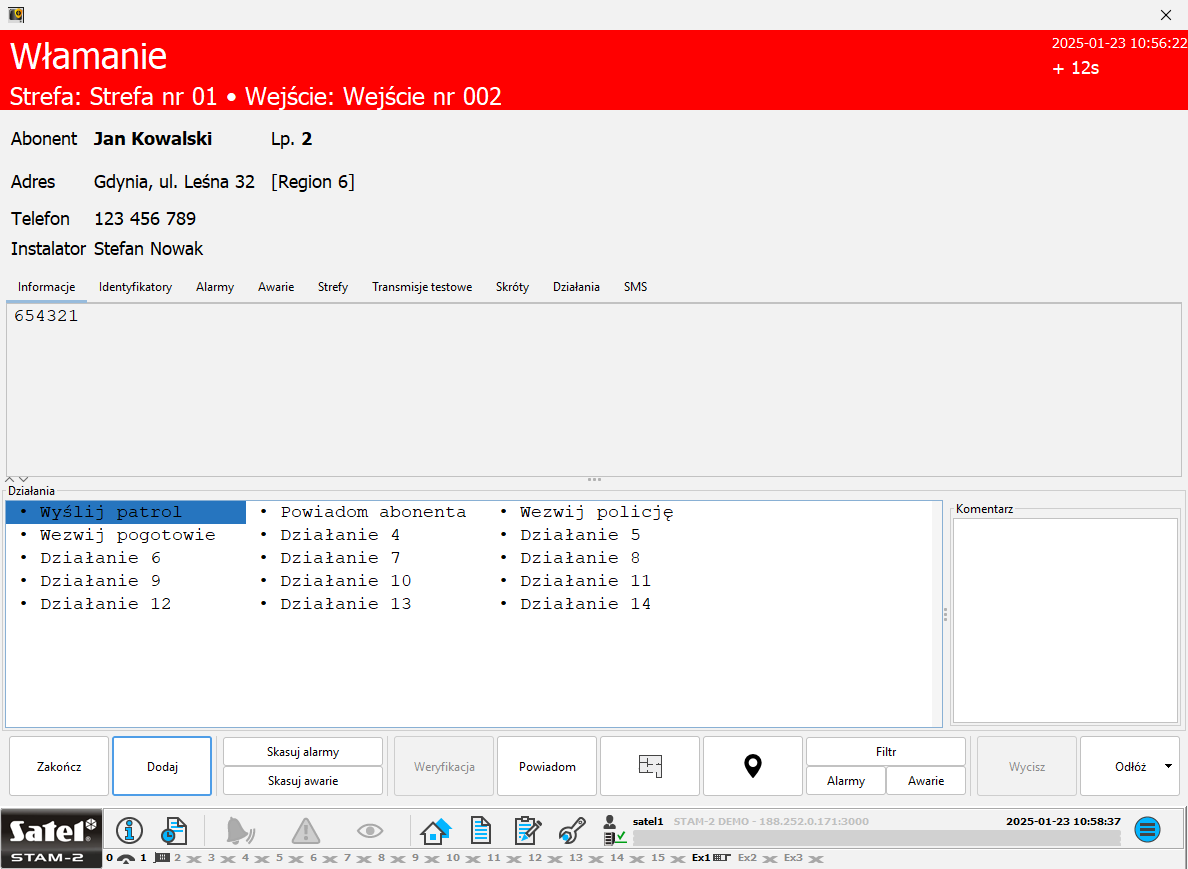1188x869 pixels.
Task: Click the info icon in bottom toolbar
Action: coord(129,830)
